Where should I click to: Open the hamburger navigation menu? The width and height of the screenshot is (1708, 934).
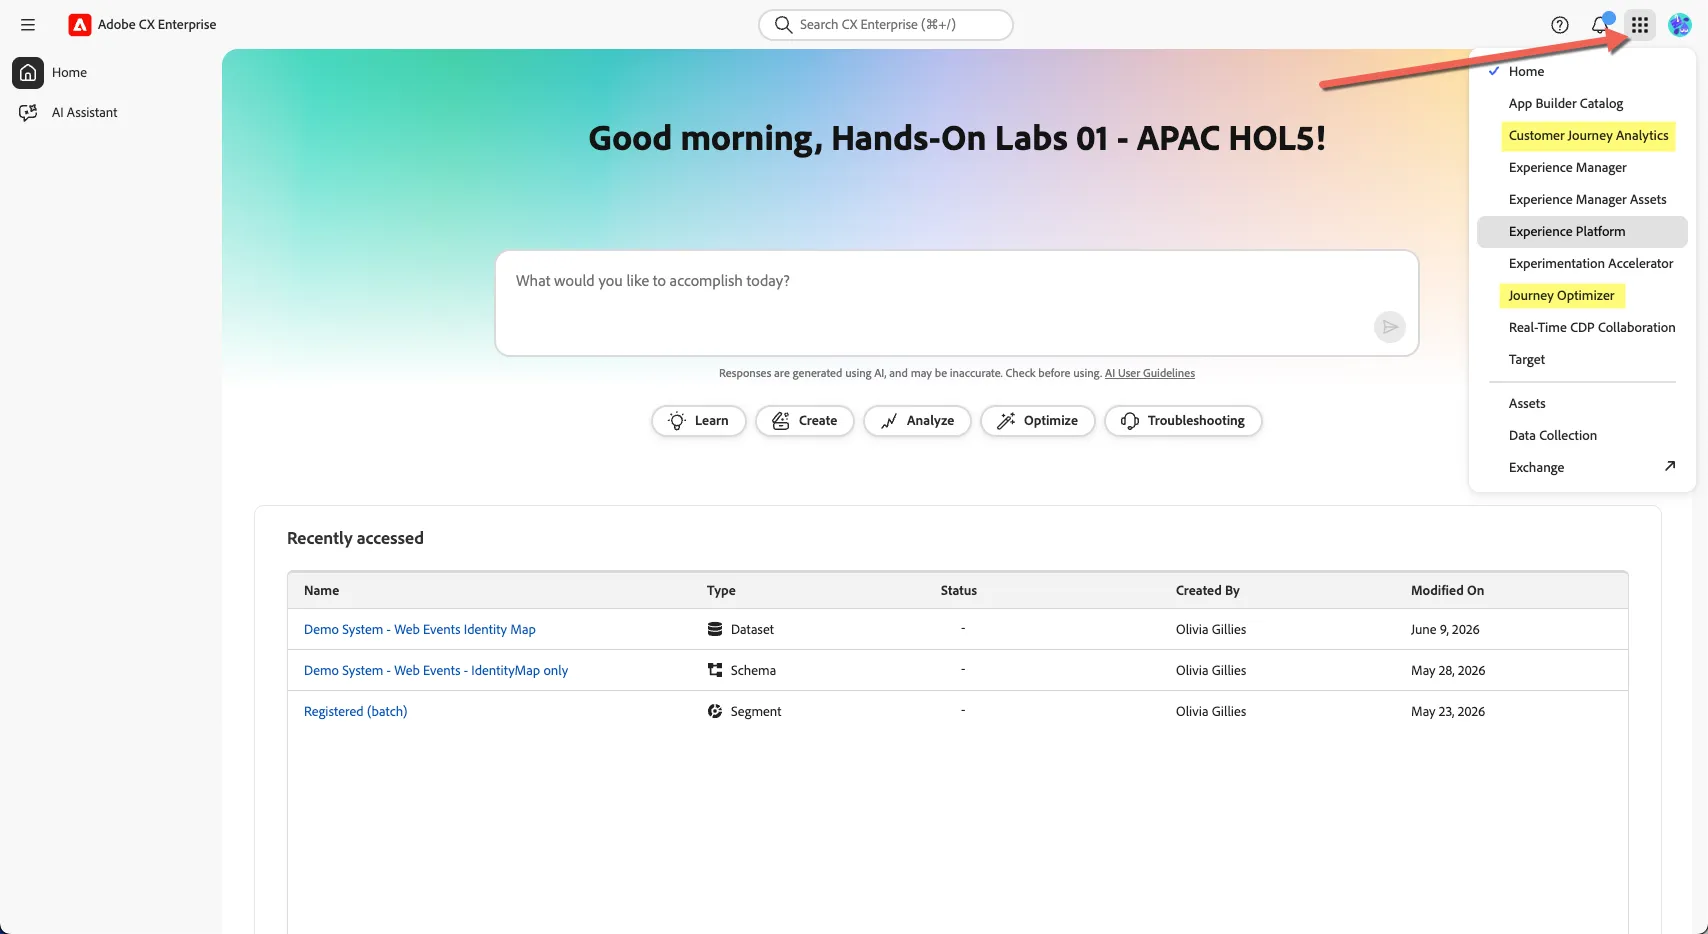click(x=28, y=25)
